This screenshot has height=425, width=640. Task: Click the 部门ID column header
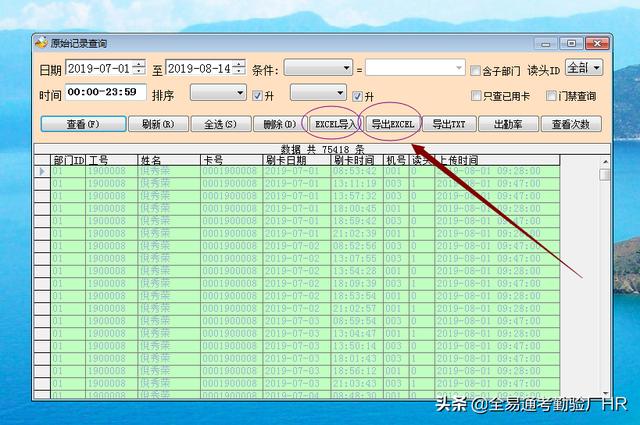pos(68,160)
